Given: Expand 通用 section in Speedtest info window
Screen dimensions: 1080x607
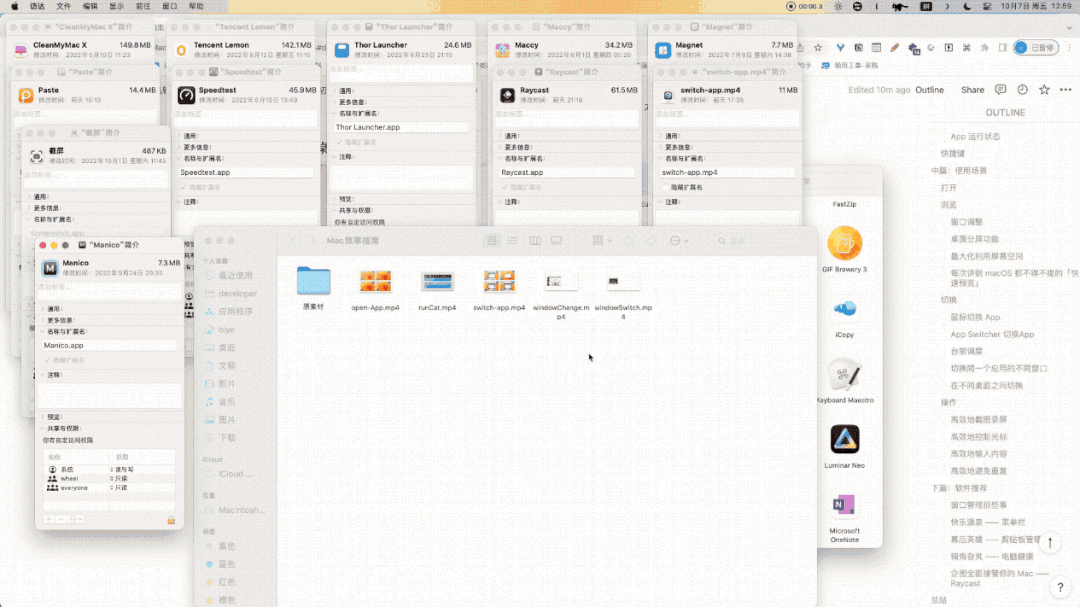Looking at the screenshot, I should pos(178,136).
